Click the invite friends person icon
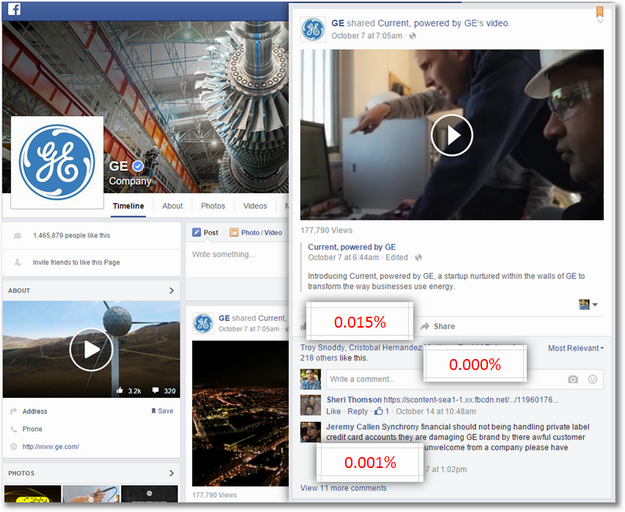This screenshot has width=625, height=512. [x=18, y=262]
